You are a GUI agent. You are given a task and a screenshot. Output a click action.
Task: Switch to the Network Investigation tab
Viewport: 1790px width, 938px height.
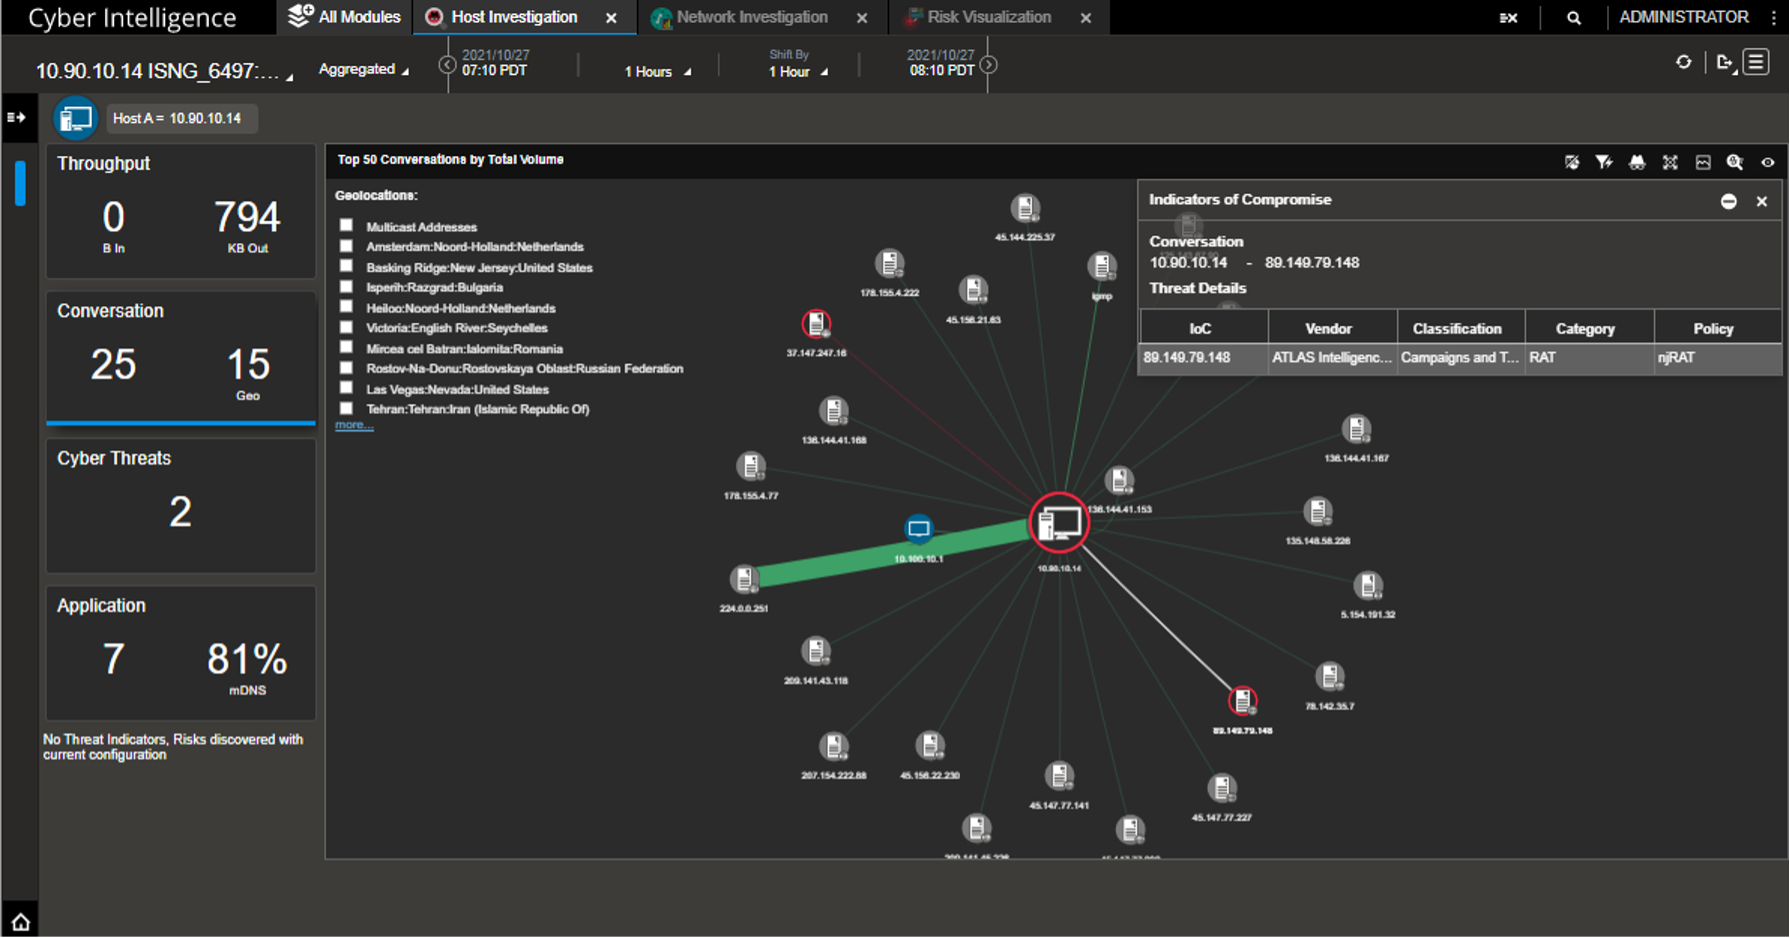point(751,17)
